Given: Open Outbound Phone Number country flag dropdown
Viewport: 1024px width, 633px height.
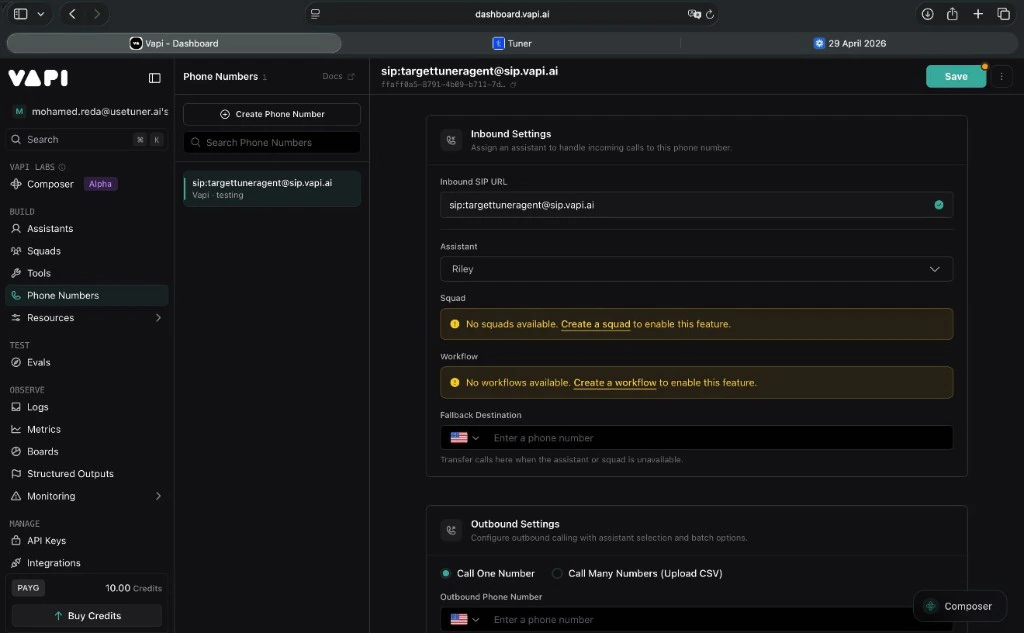Looking at the screenshot, I should click(464, 619).
